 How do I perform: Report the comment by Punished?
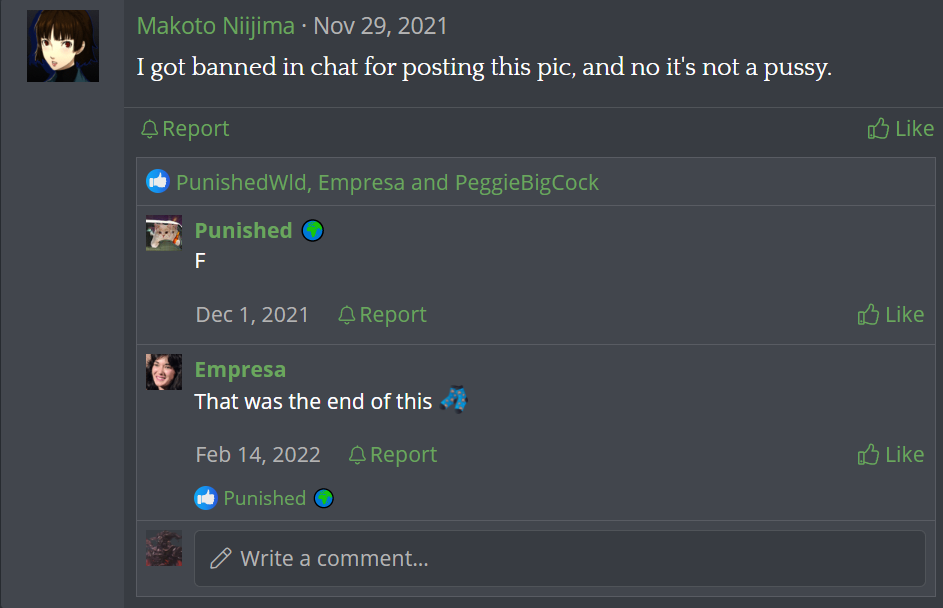coord(382,315)
